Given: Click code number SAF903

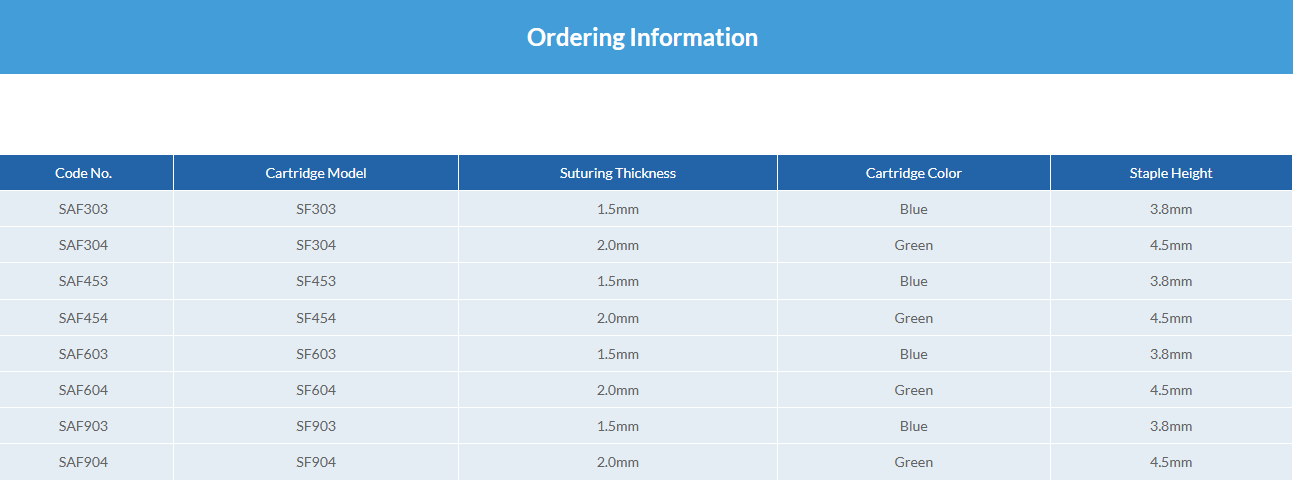Looking at the screenshot, I should pos(84,426).
